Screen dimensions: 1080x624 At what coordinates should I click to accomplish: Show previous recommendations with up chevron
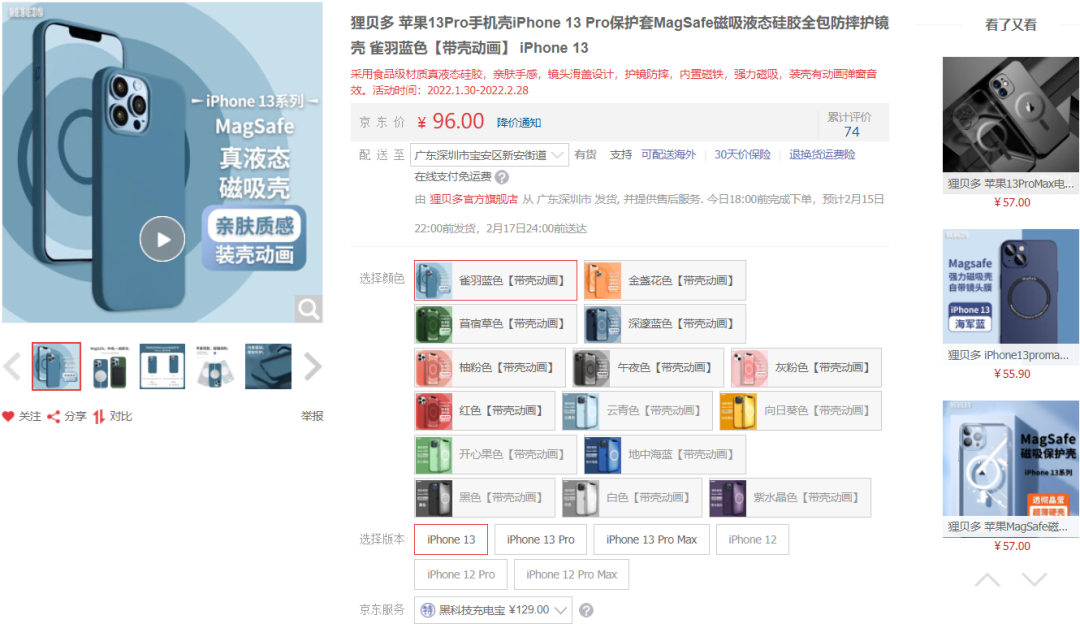[987, 580]
